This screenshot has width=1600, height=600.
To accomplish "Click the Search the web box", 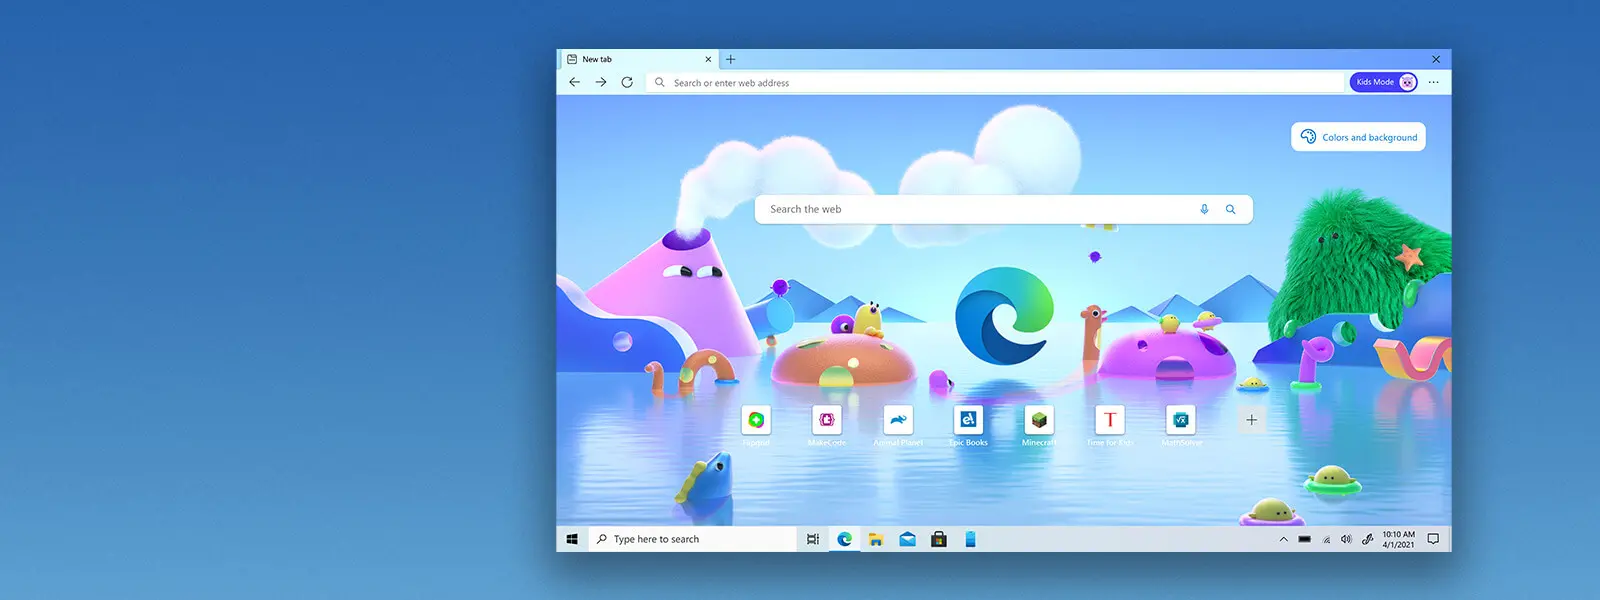I will (x=1004, y=209).
